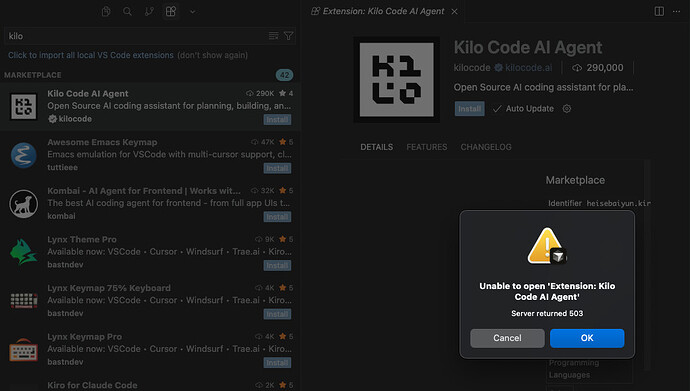Select Awesome Emacs Keymap extension
This screenshot has height=391, width=690.
click(x=150, y=155)
